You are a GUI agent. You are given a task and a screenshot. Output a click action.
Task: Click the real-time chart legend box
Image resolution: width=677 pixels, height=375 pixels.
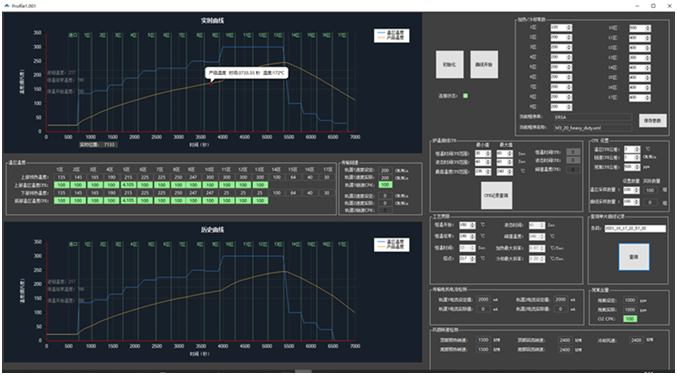[391, 35]
